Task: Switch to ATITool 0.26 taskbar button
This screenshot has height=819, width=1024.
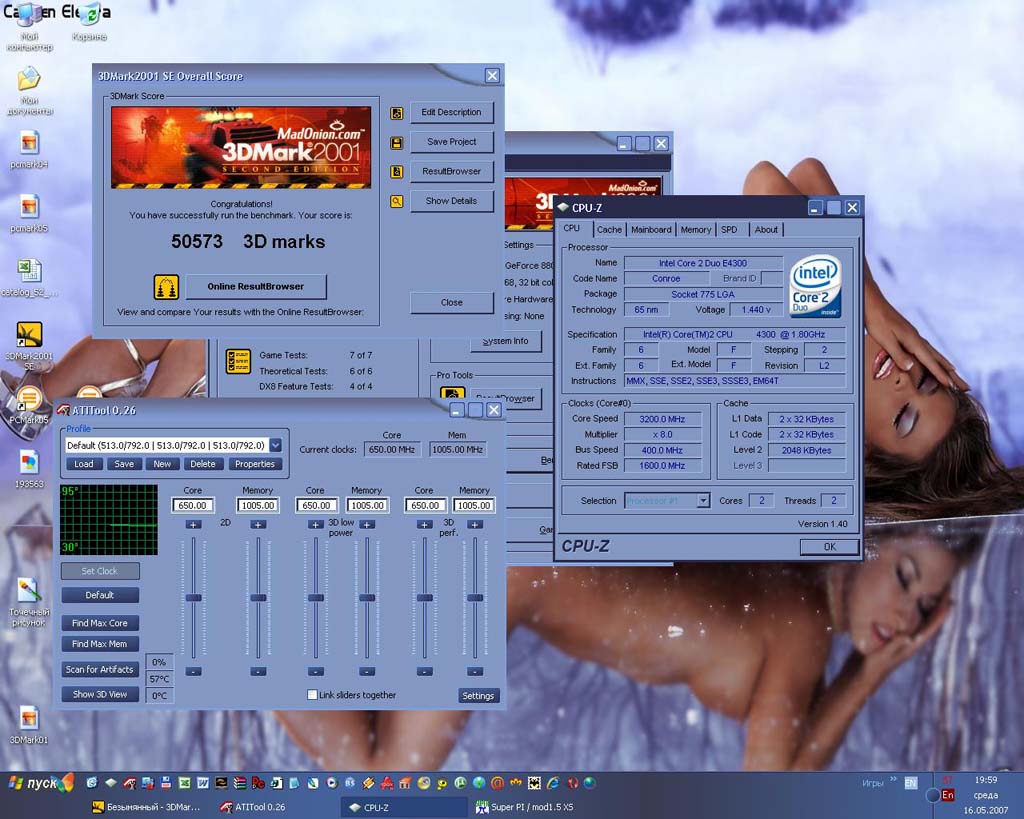Action: (x=253, y=807)
